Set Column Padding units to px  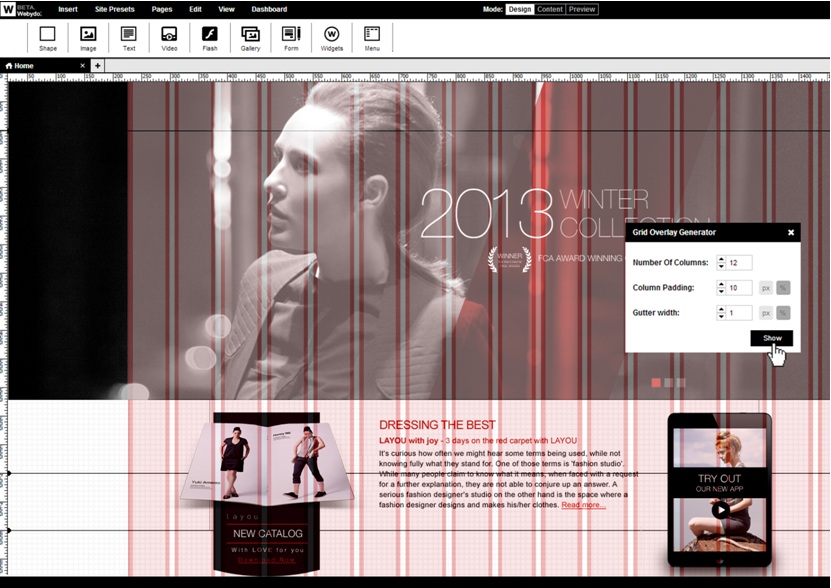coord(766,288)
